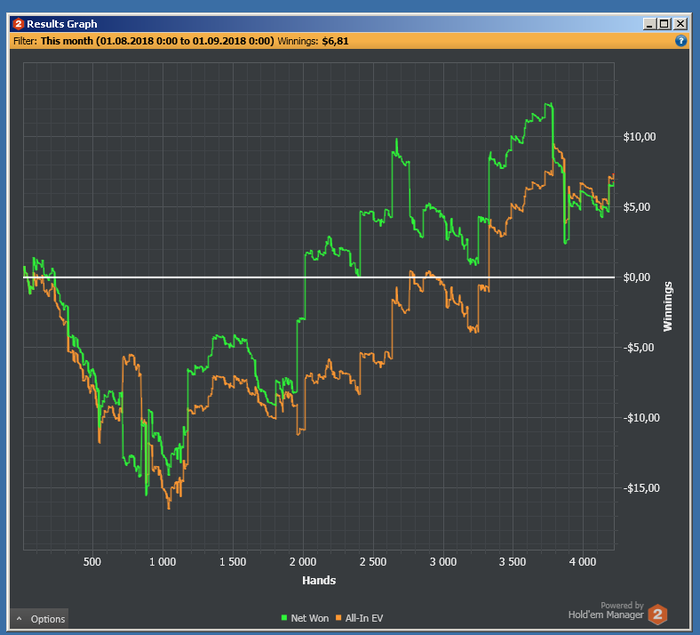Click the 'Hands' x-axis title
Viewport: 700px width, 635px height.
click(x=319, y=580)
